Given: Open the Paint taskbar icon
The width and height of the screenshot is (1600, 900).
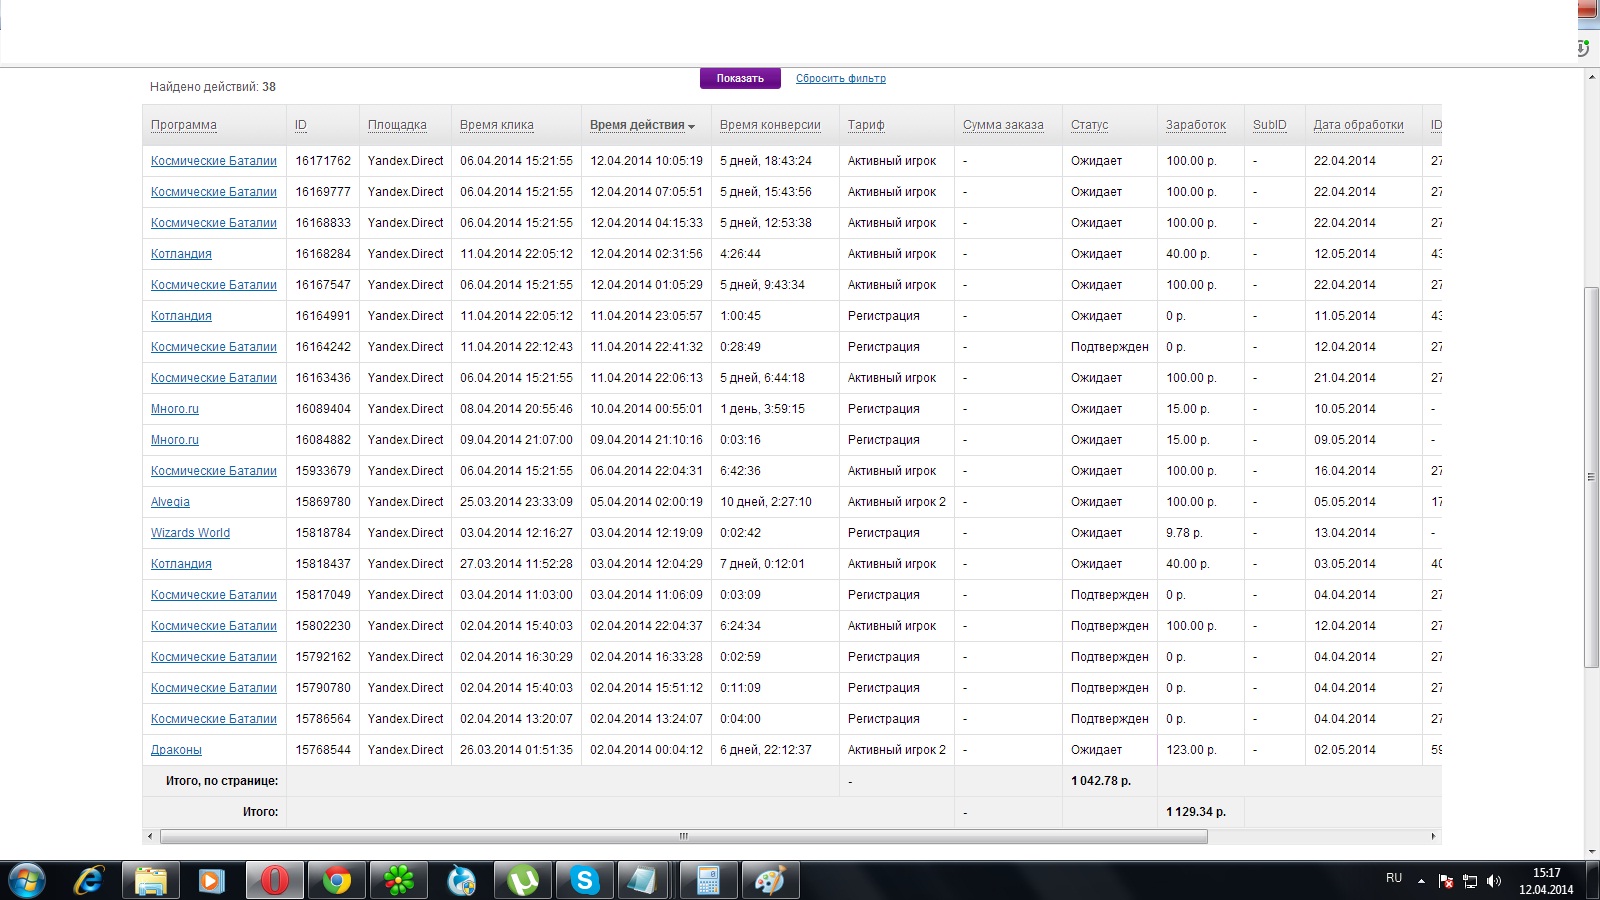Looking at the screenshot, I should pyautogui.click(x=770, y=881).
